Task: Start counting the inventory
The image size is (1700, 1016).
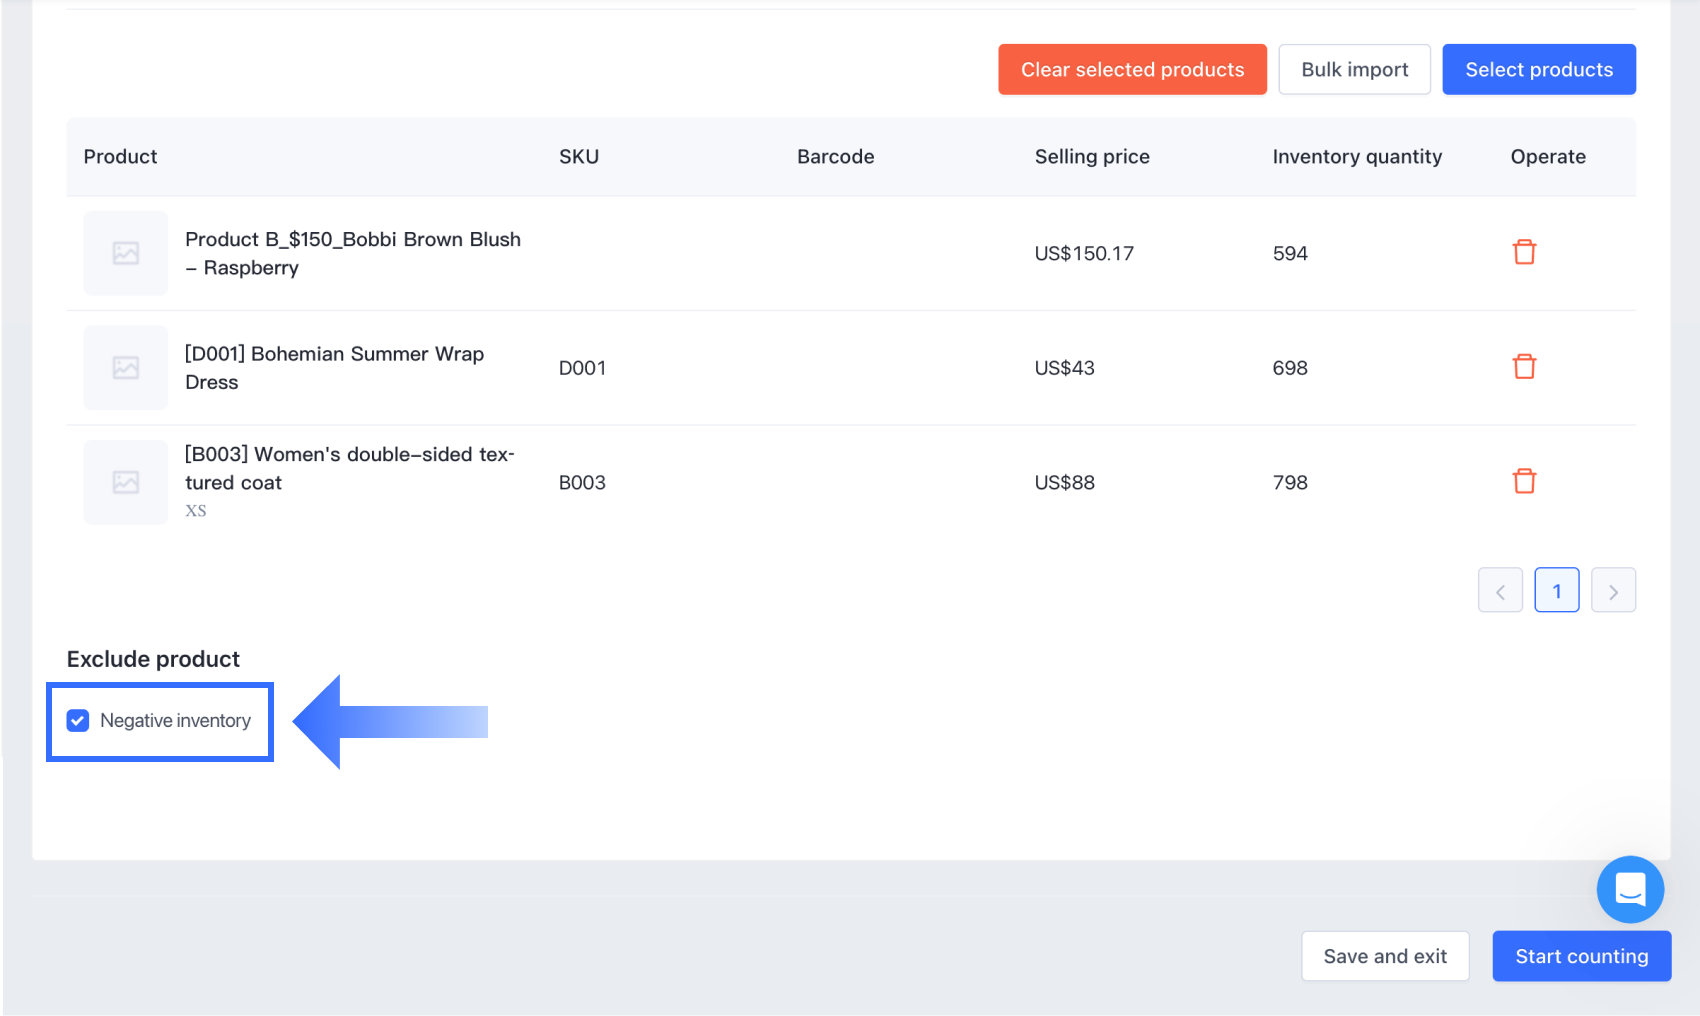Action: [x=1581, y=956]
